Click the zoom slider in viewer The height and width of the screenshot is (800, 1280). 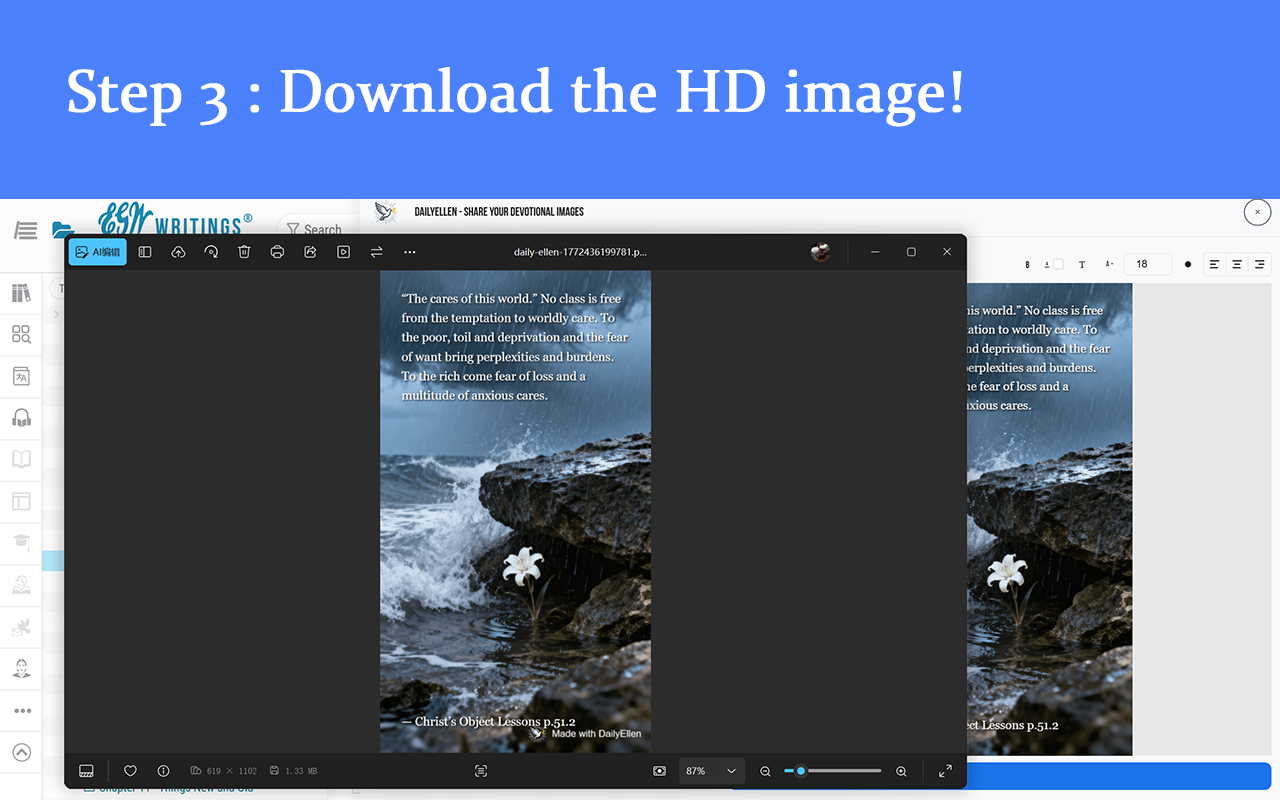[x=832, y=771]
